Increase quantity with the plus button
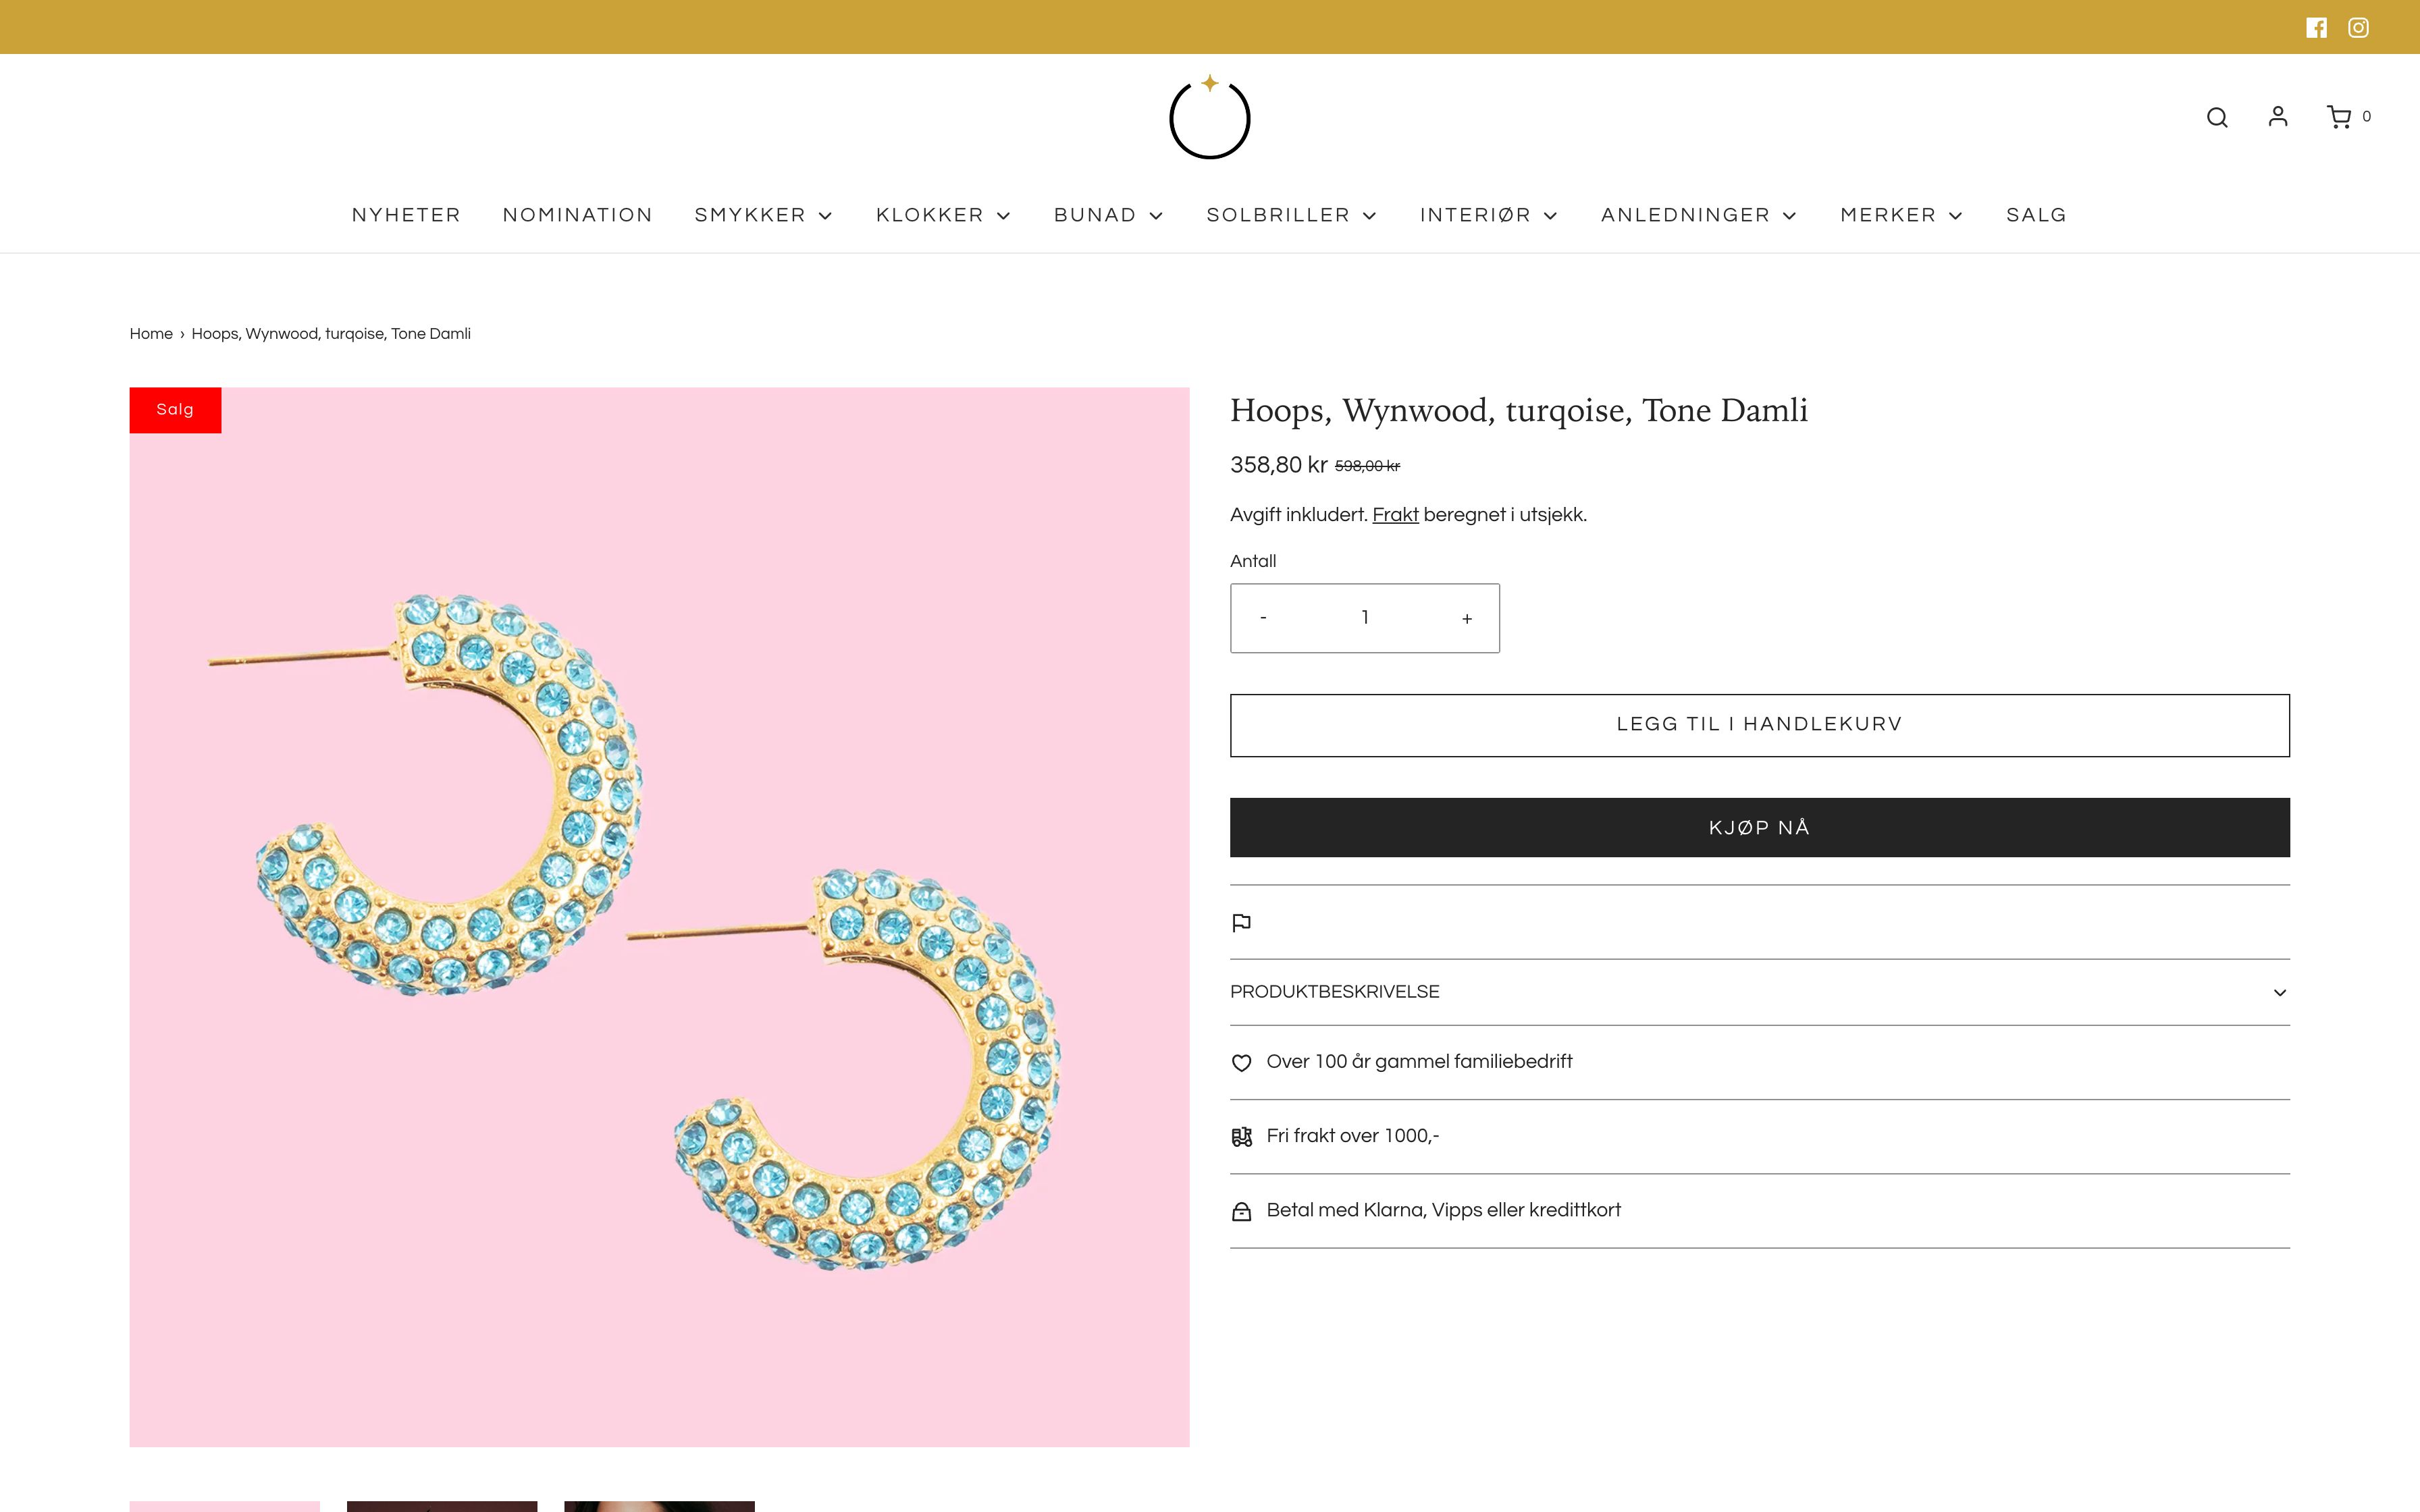The image size is (2420, 1512). 1466,618
